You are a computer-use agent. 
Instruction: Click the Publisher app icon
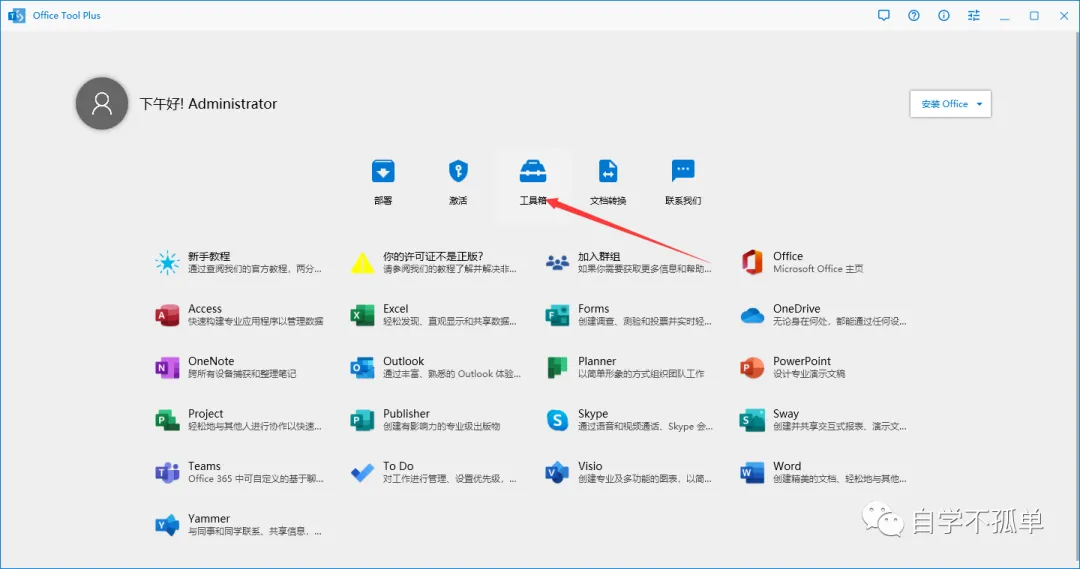tap(362, 420)
